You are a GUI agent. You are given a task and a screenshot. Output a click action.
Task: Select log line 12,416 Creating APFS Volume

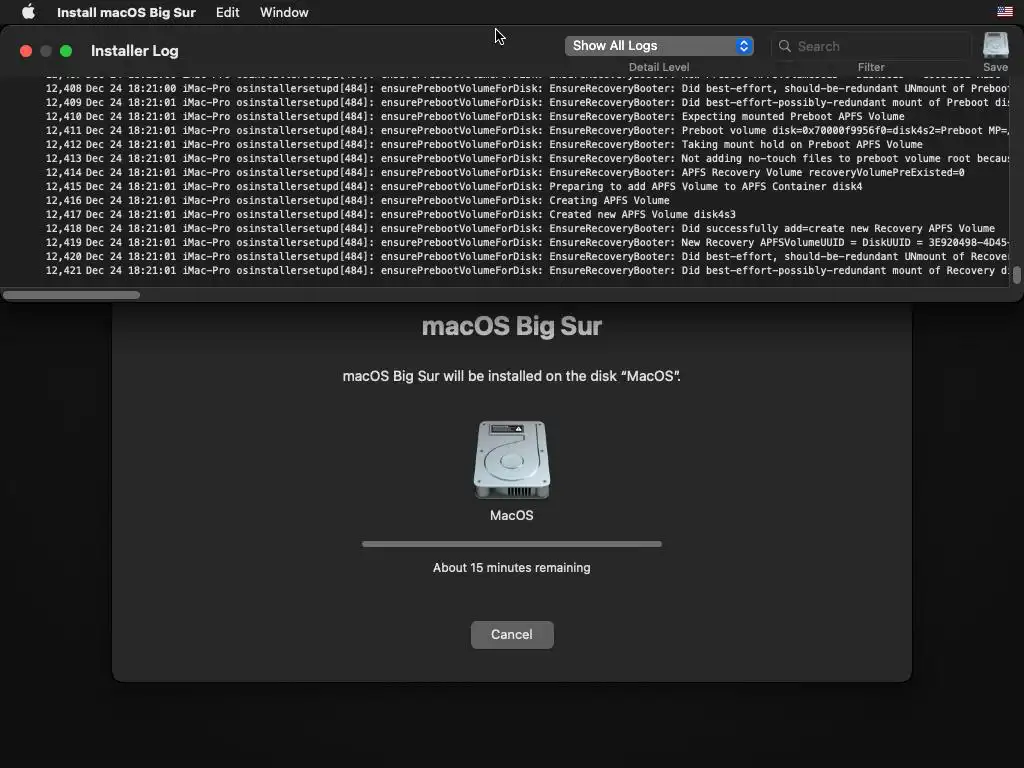pos(357,200)
